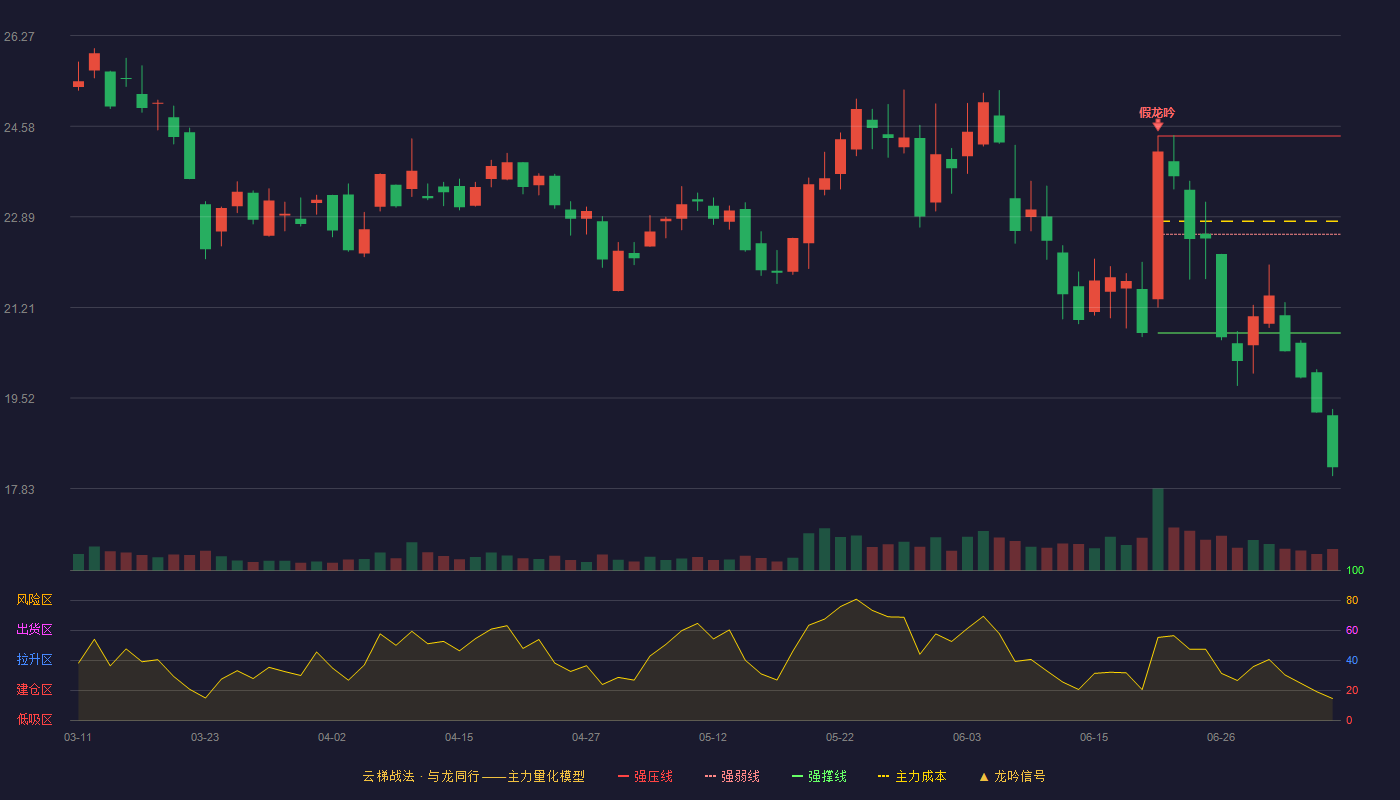1400x800 pixels.
Task: Click the 22.89 price axis label
Action: 19,218
